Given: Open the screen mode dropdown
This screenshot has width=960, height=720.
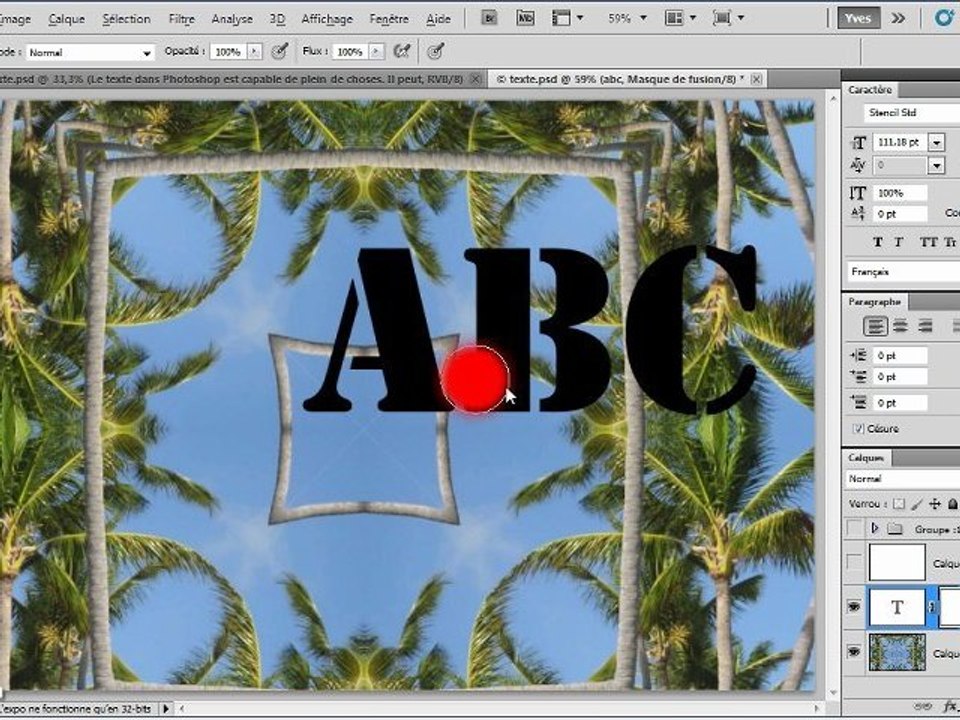Looking at the screenshot, I should (729, 18).
